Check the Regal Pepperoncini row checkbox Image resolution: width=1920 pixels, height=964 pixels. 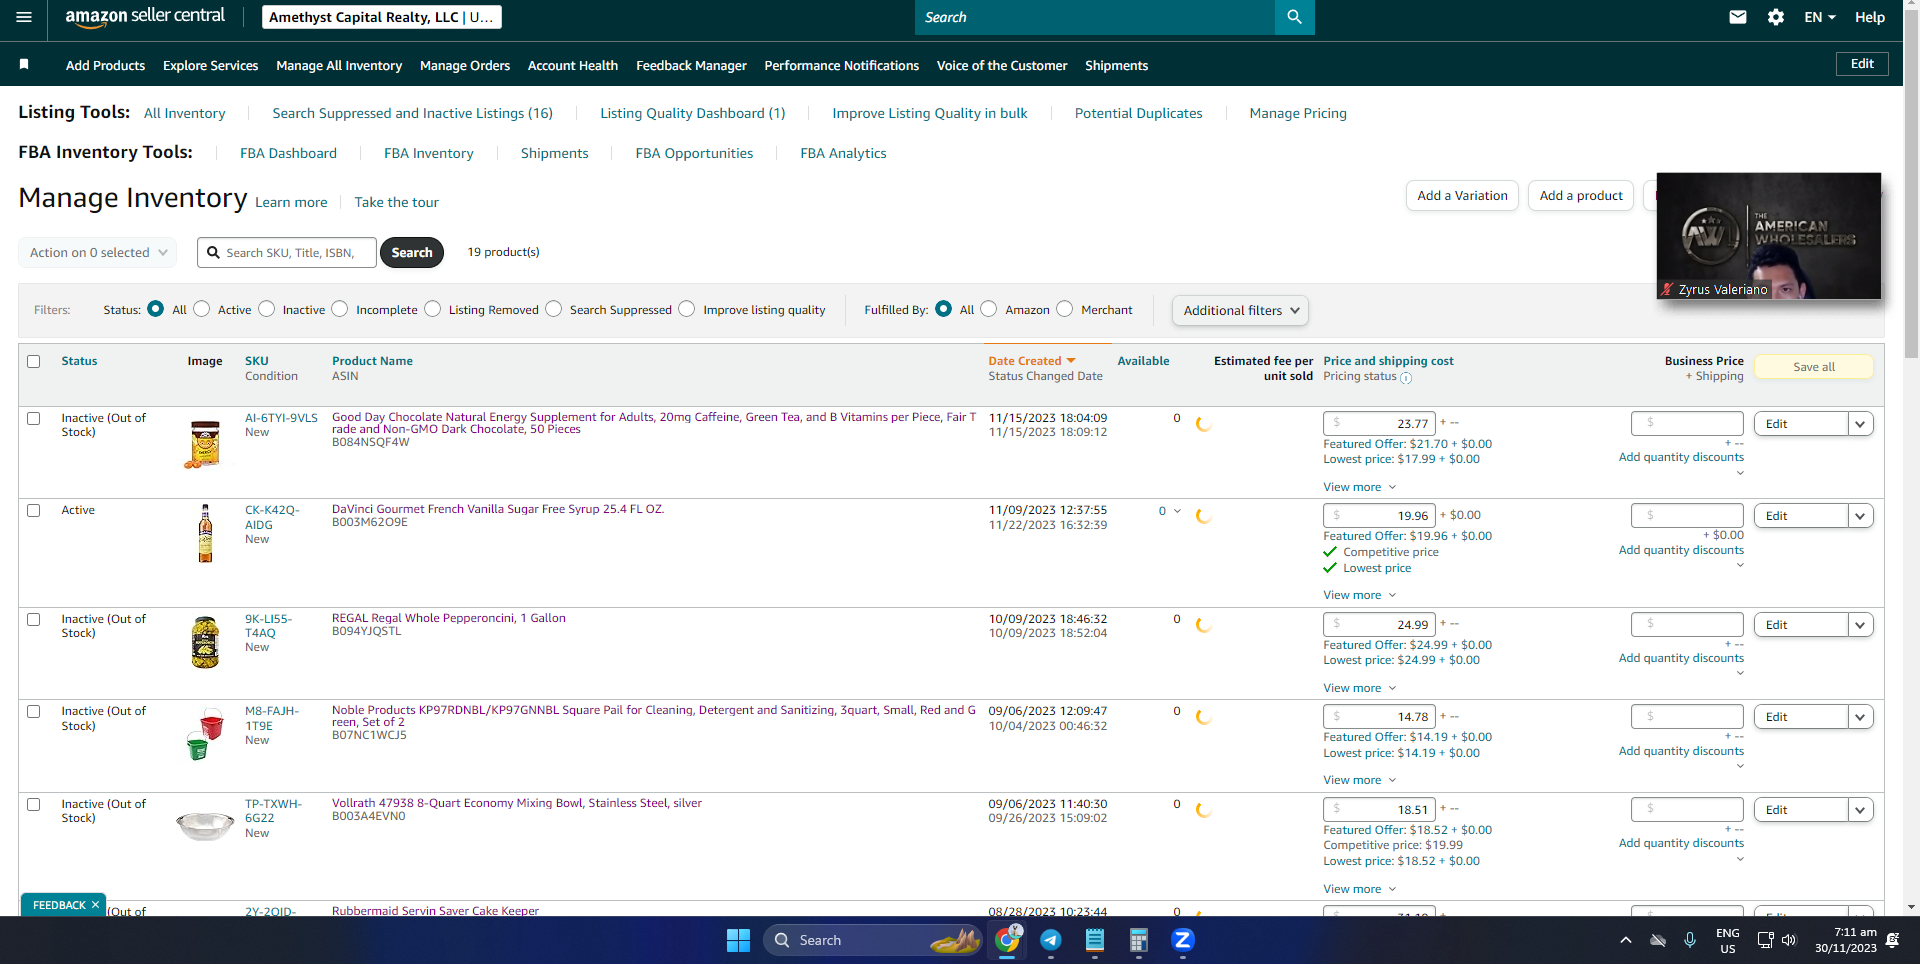pyautogui.click(x=34, y=620)
